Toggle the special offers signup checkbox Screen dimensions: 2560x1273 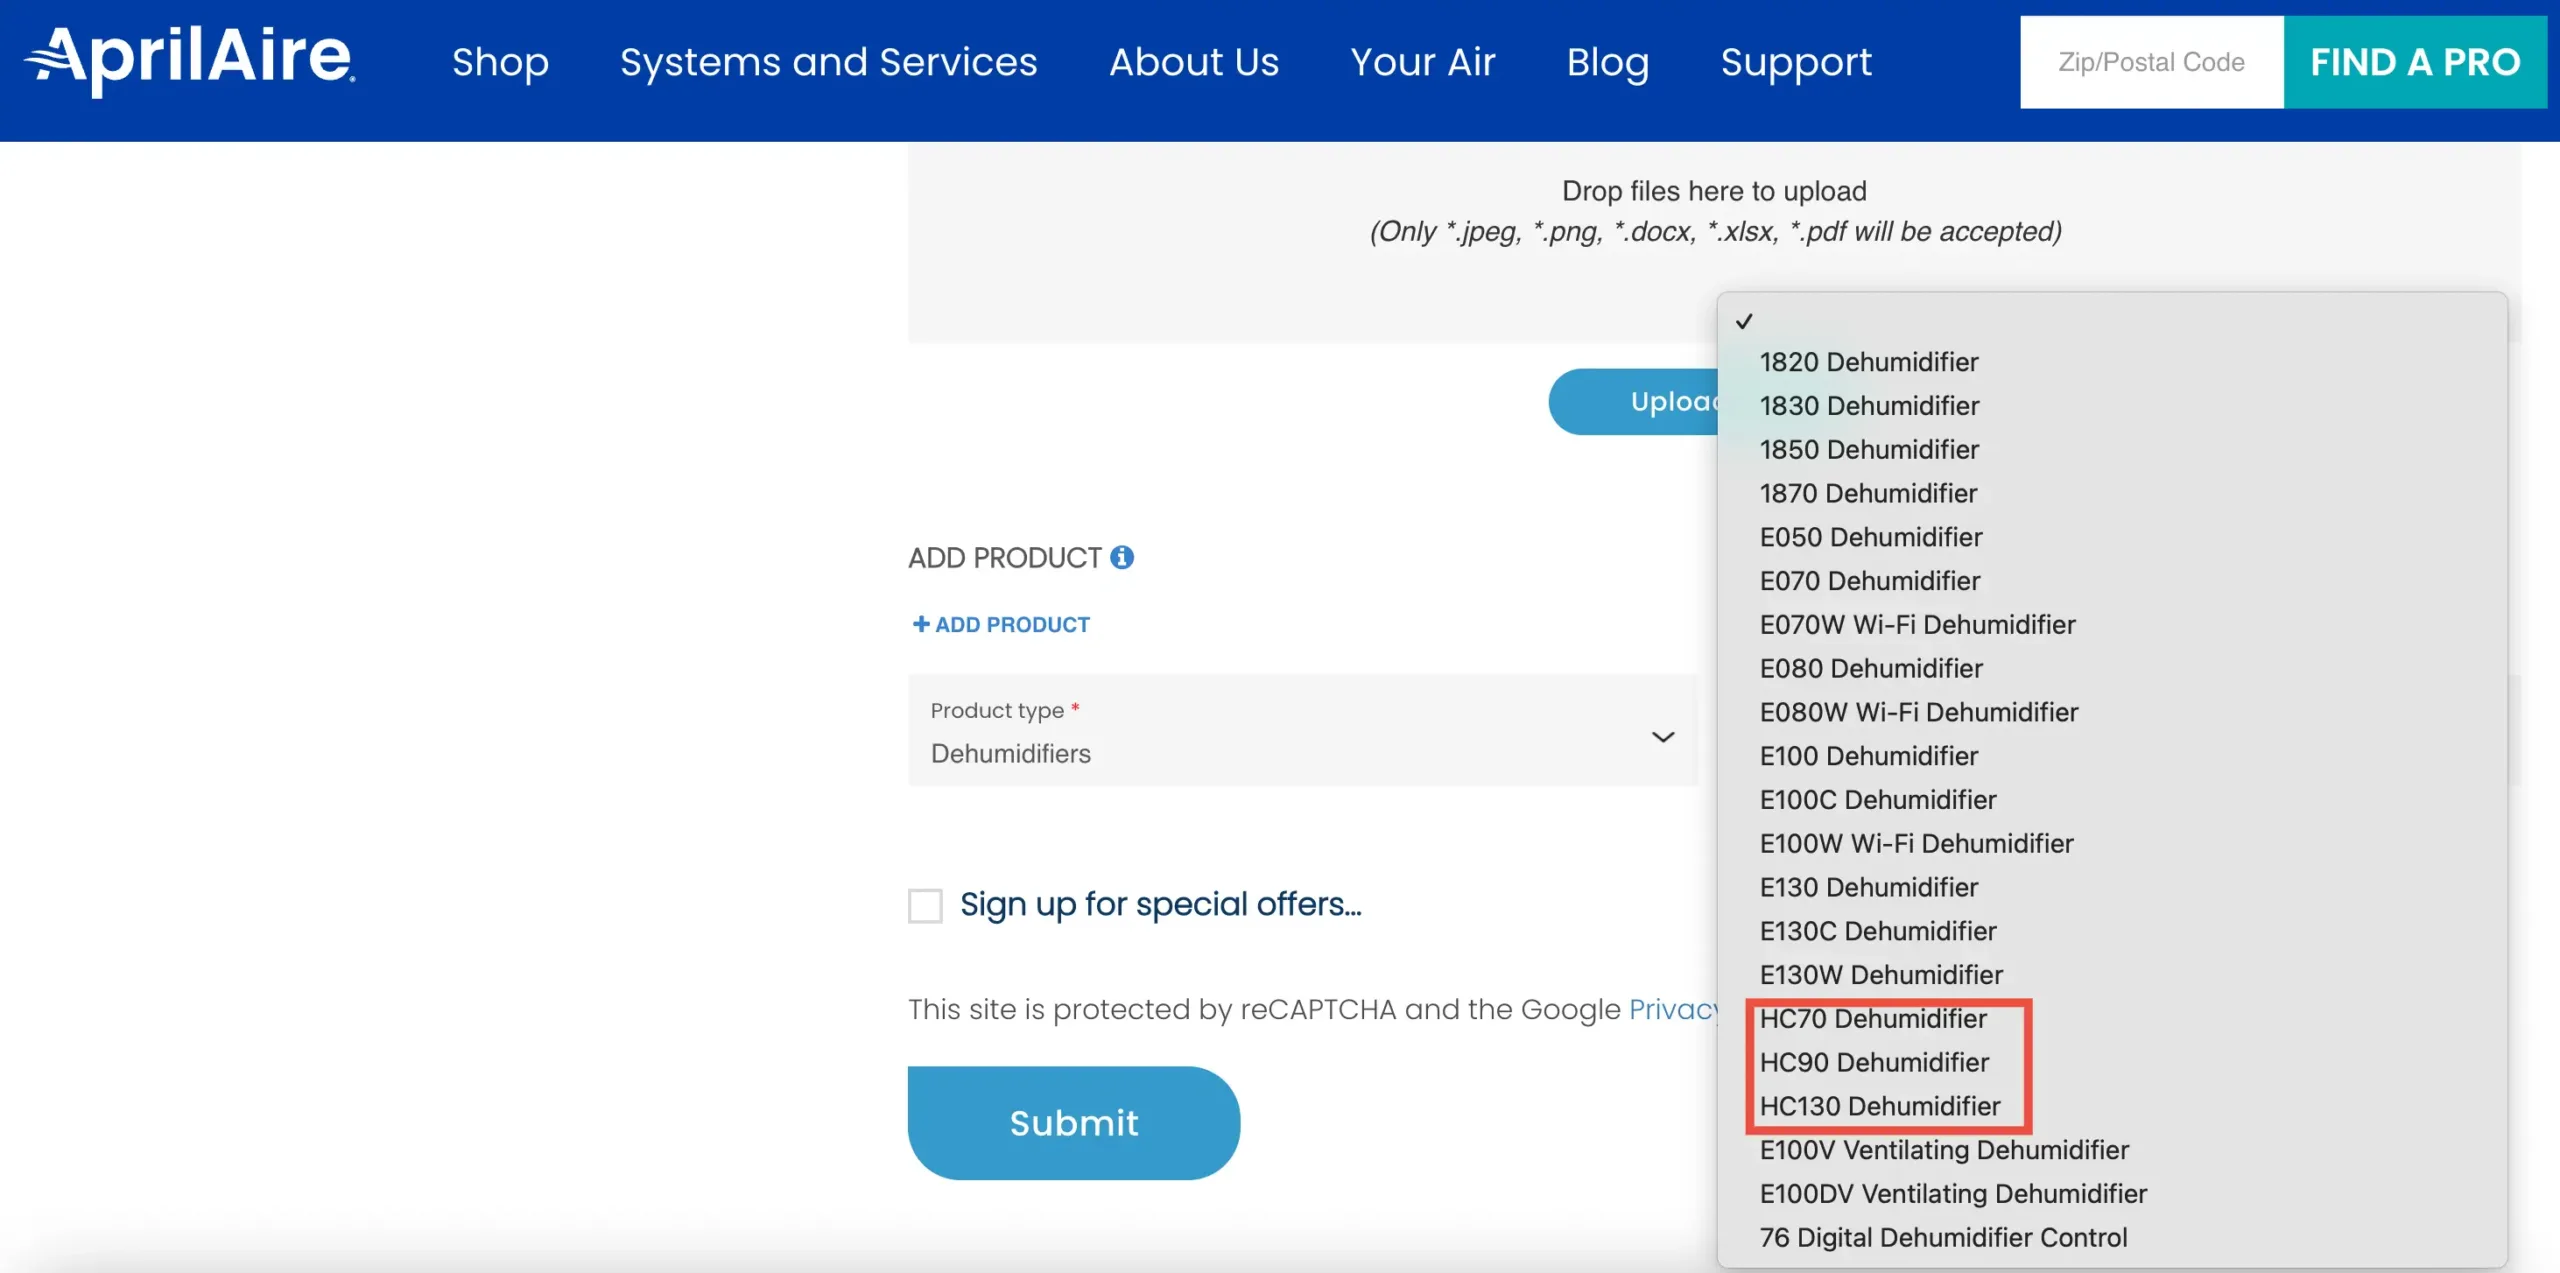pyautogui.click(x=925, y=905)
